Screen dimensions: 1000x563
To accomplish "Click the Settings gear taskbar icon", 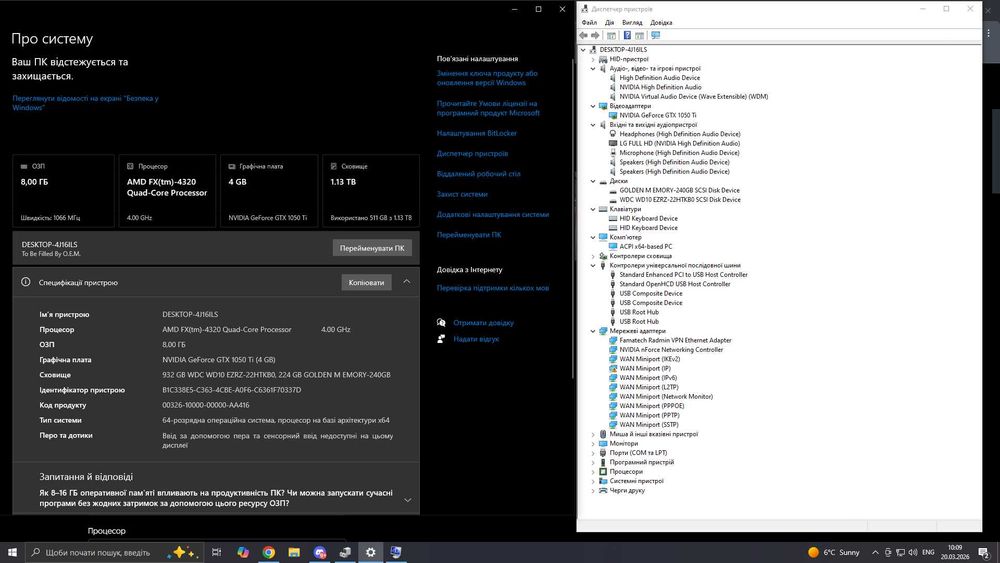I will 371,552.
